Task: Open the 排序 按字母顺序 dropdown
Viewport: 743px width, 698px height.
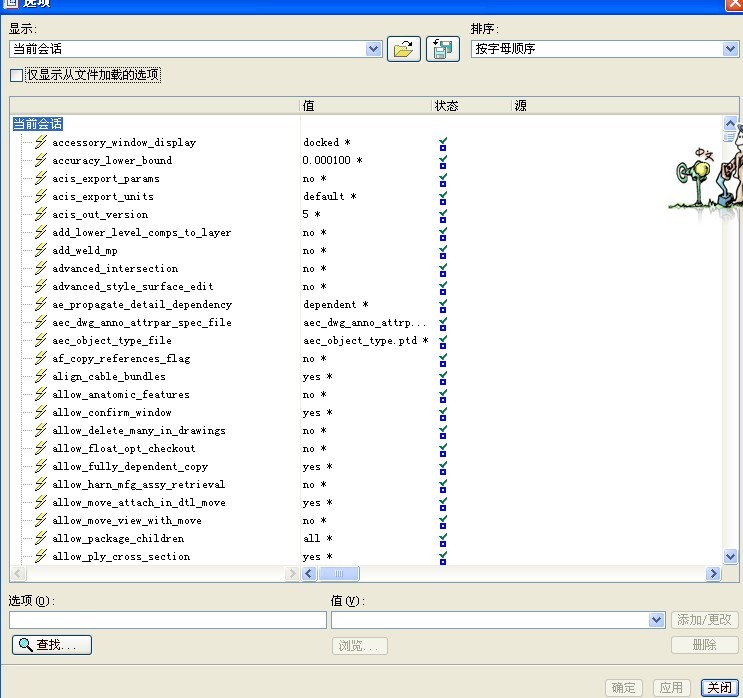Action: click(x=730, y=49)
